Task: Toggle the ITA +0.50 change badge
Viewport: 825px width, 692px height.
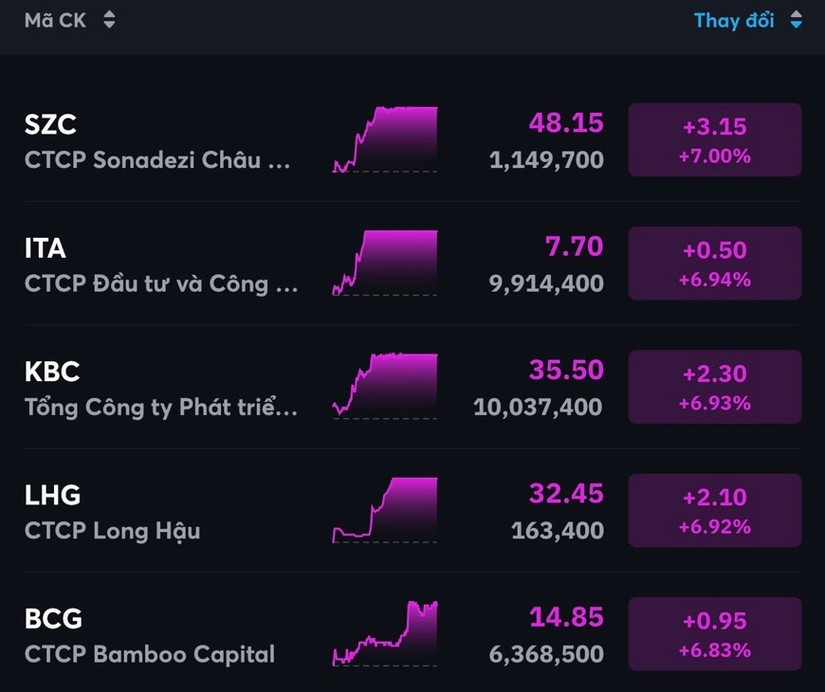Action: [x=715, y=263]
